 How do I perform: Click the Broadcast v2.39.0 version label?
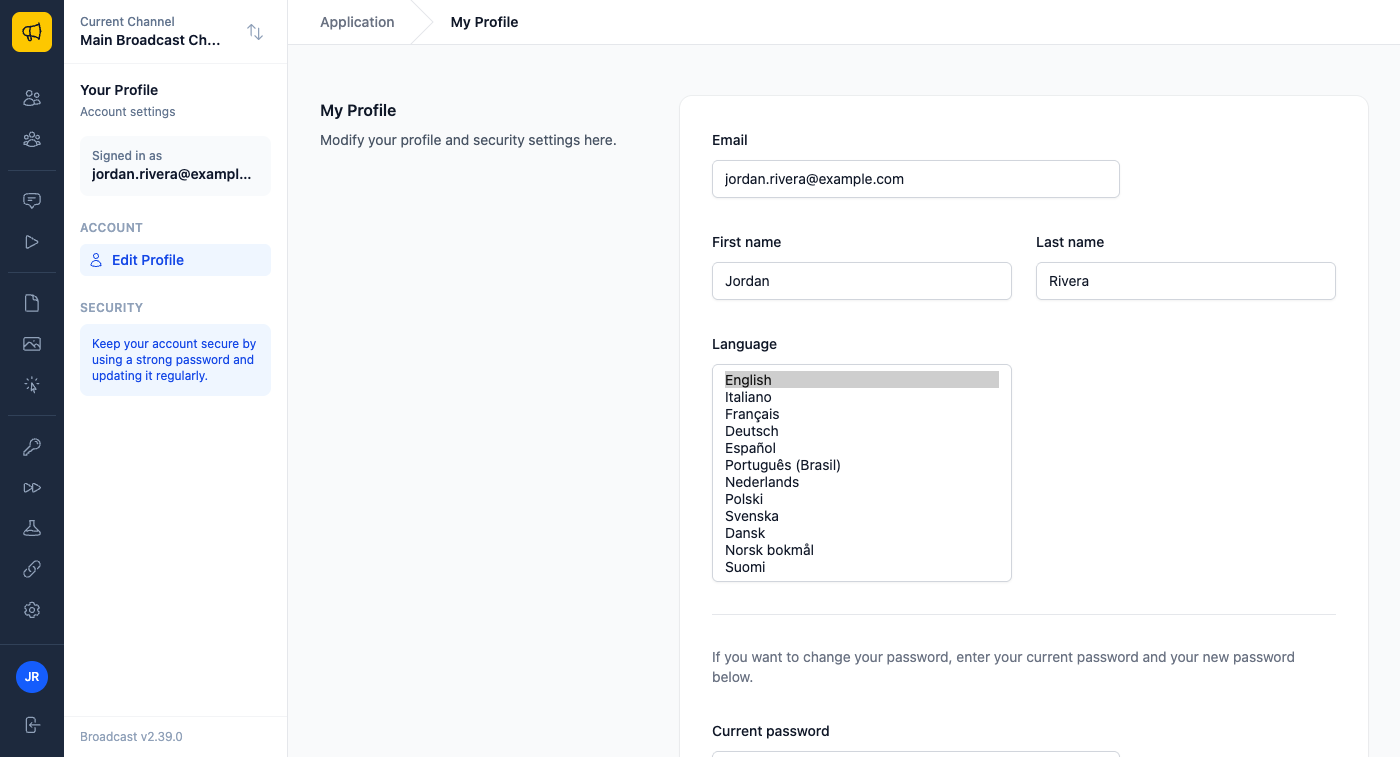click(x=131, y=737)
